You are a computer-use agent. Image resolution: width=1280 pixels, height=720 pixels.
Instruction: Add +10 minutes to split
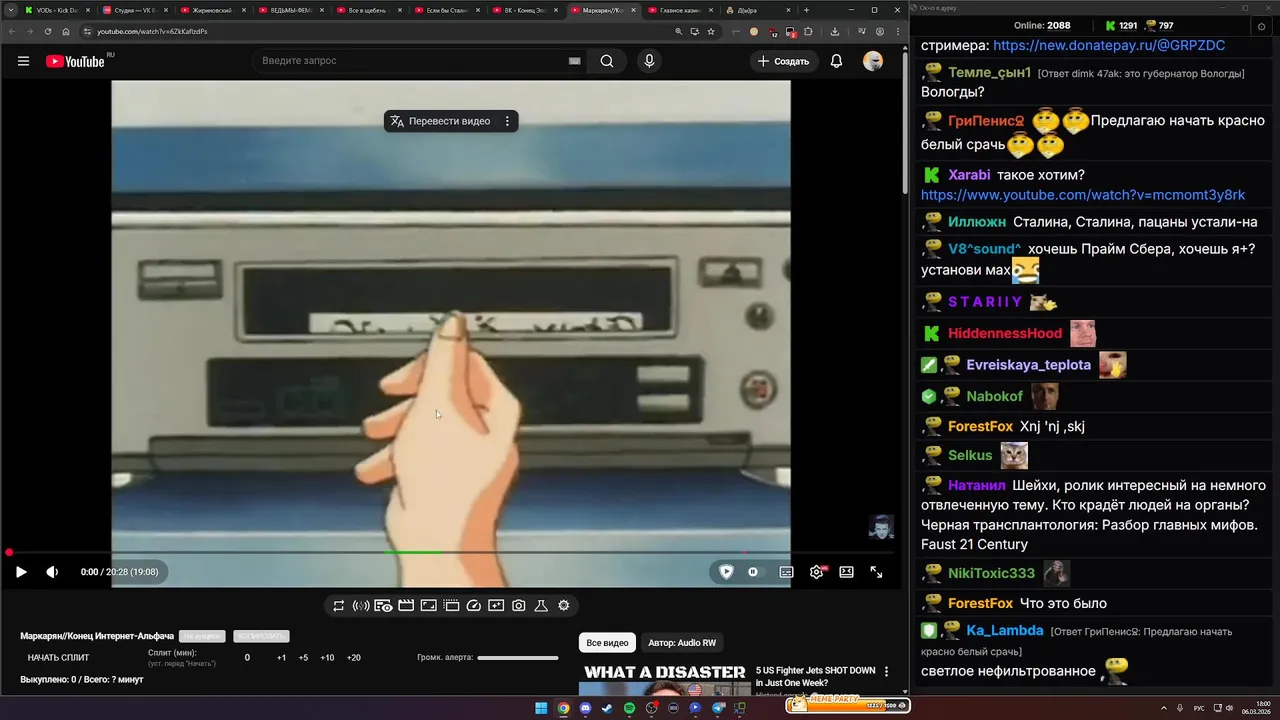(x=327, y=658)
